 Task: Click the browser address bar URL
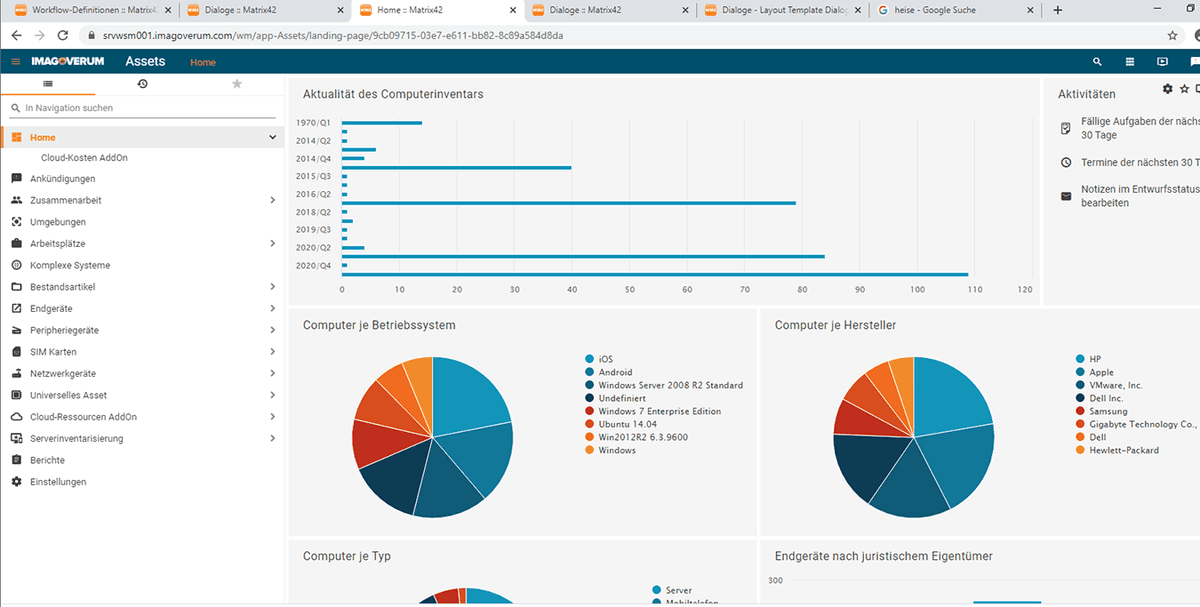pyautogui.click(x=333, y=34)
